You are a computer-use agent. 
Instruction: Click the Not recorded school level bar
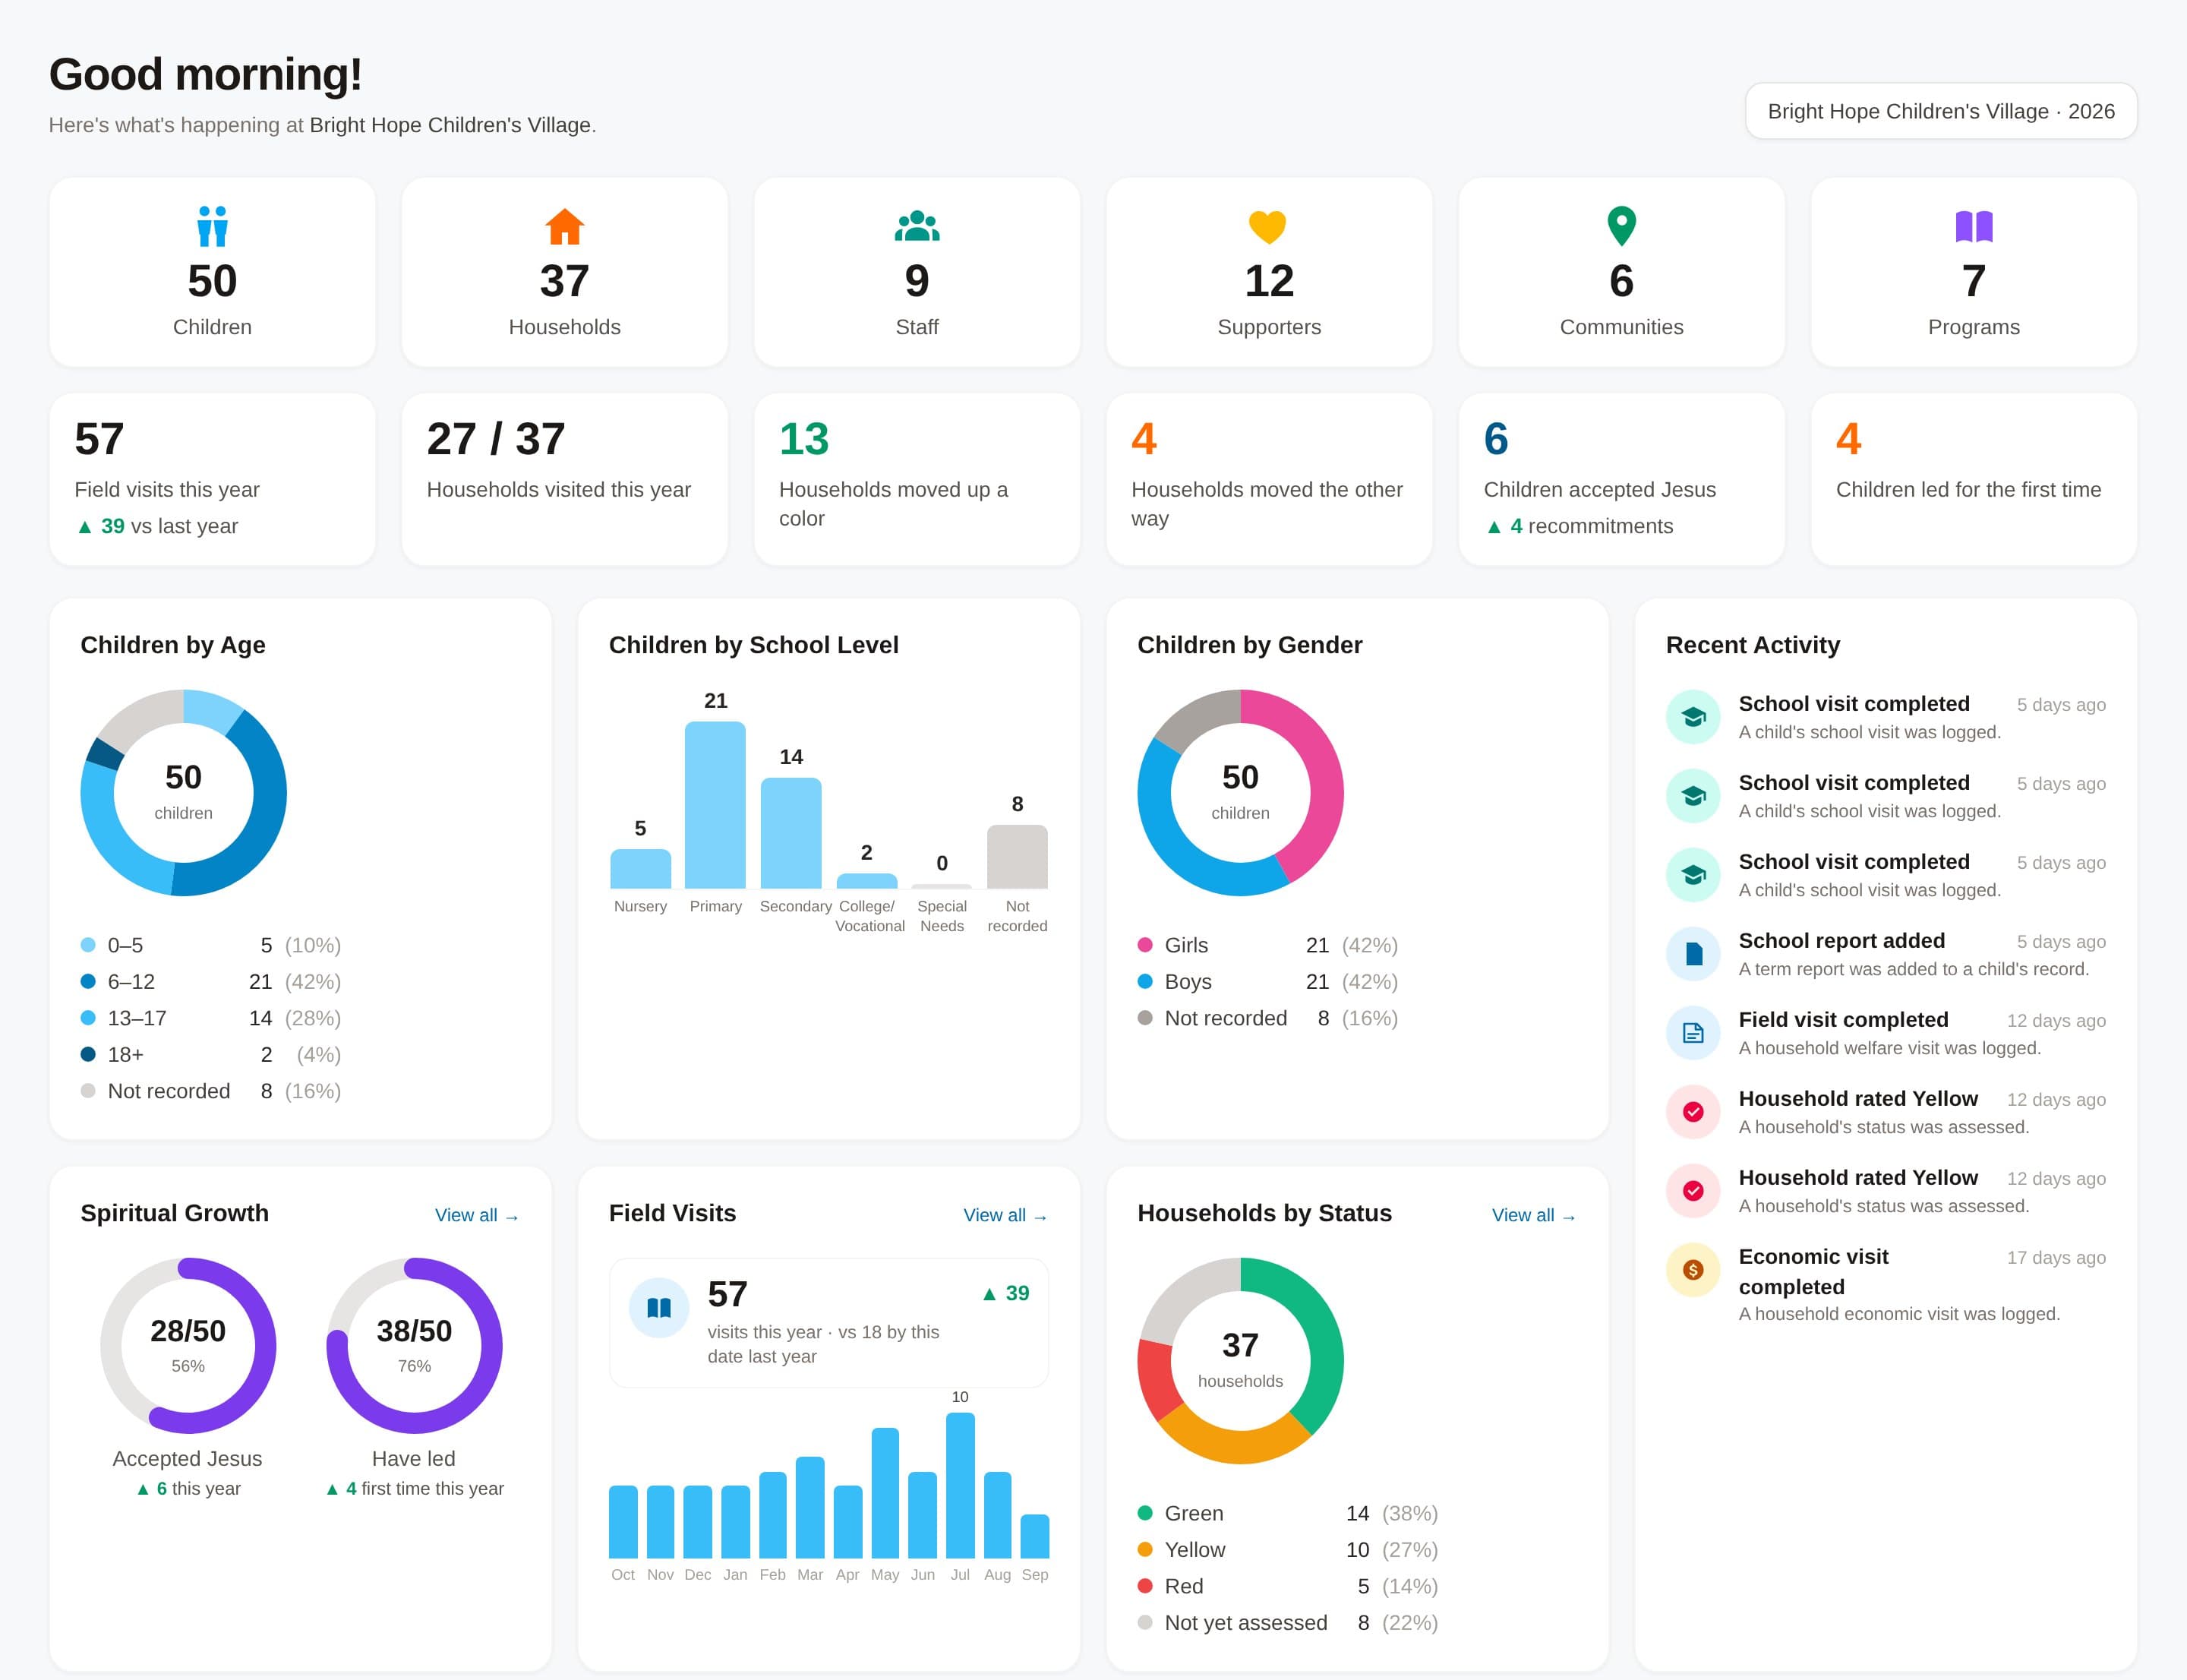point(1017,857)
